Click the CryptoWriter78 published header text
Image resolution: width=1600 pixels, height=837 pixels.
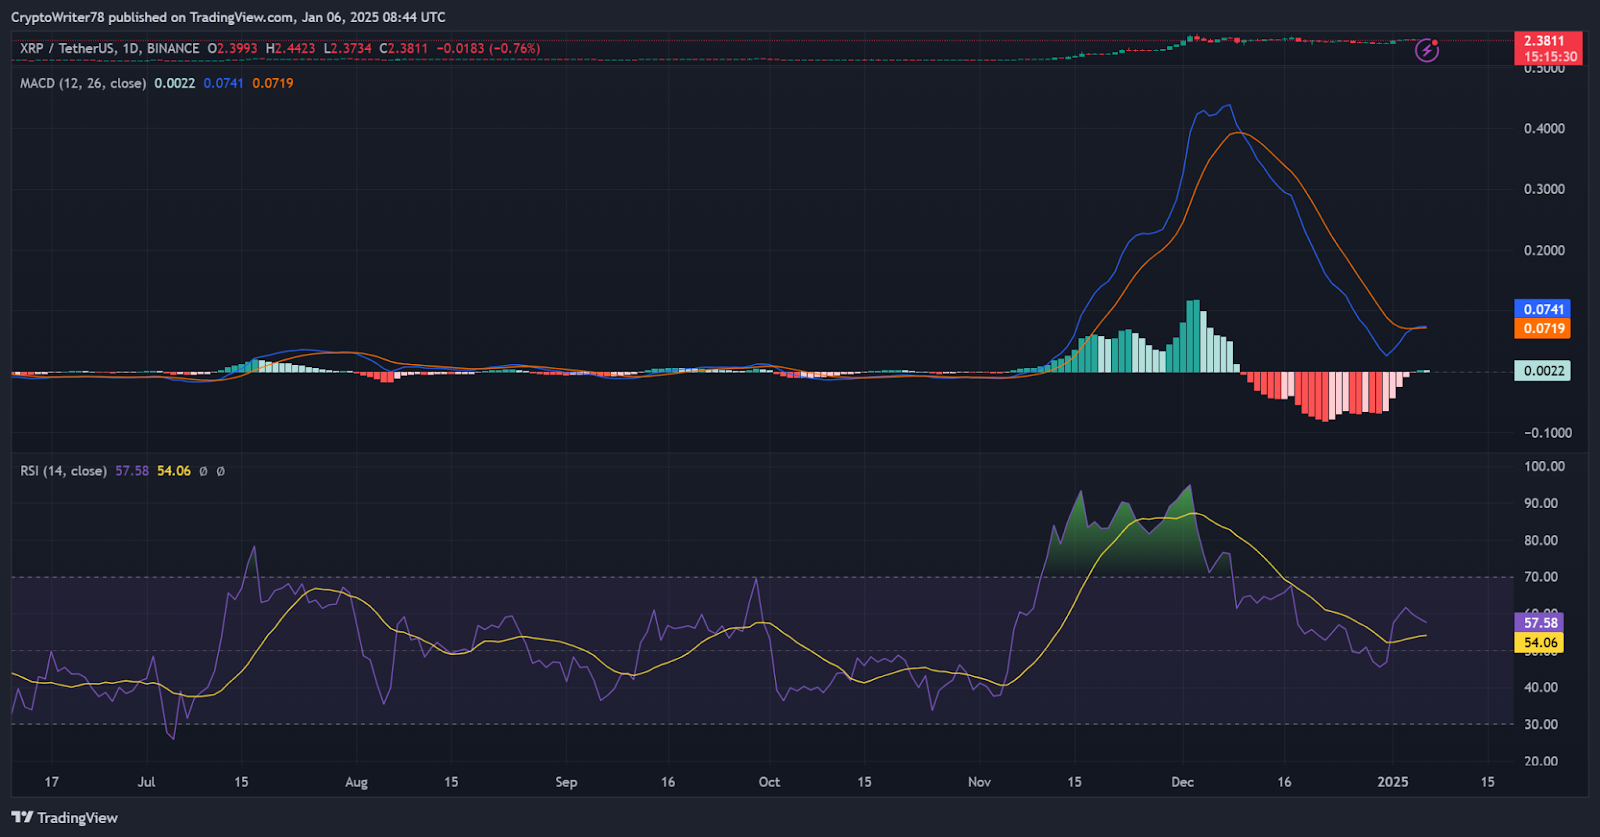(228, 17)
